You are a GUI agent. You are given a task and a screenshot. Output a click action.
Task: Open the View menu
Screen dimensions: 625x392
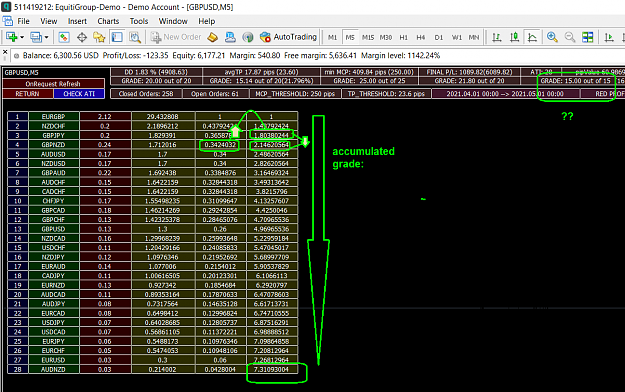(49, 21)
